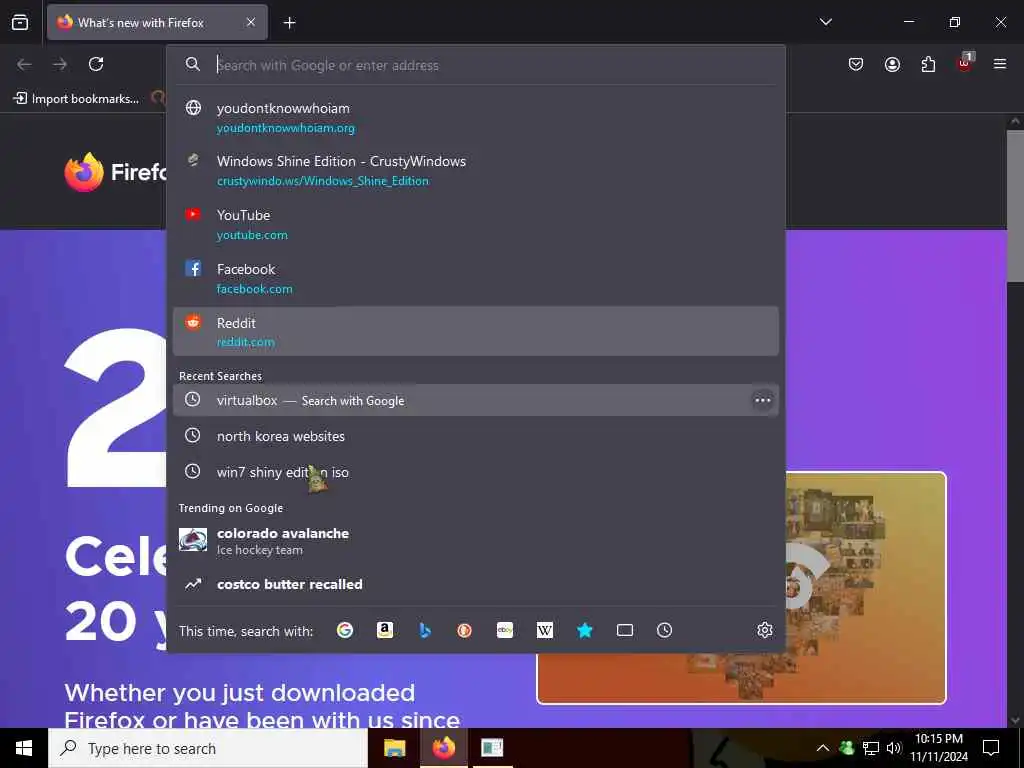The image size is (1024, 768).
Task: Select the What's new with Firefox tab
Action: (157, 22)
